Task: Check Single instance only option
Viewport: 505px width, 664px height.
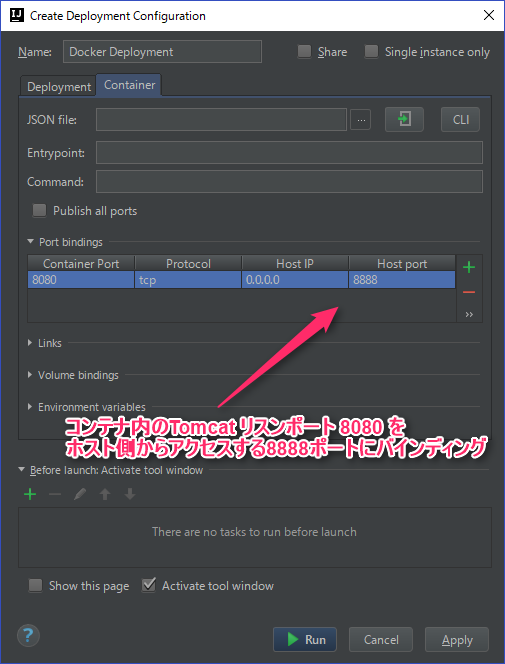Action: 371,52
